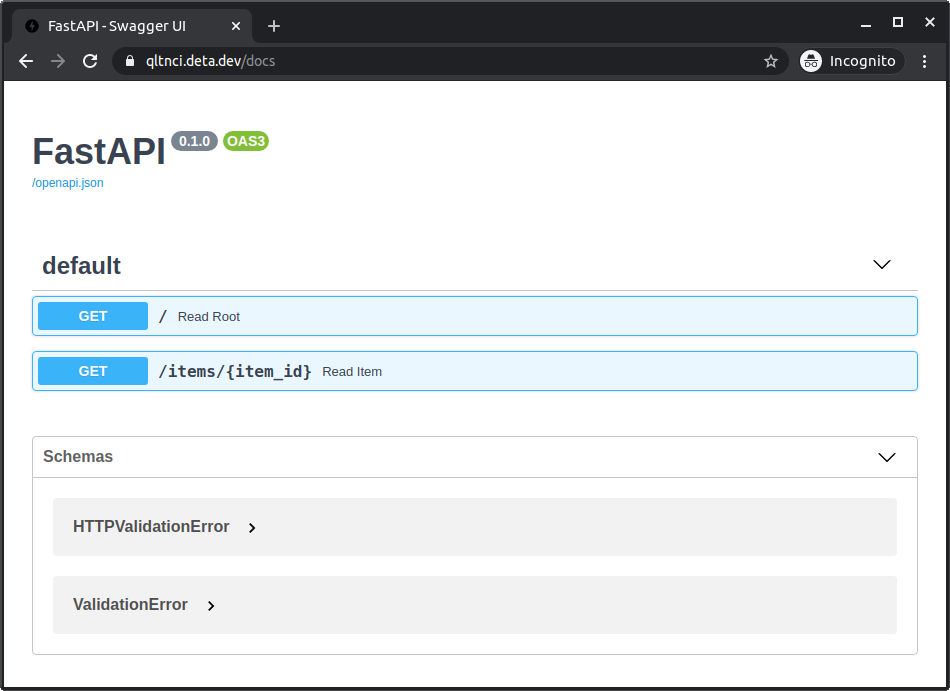Screen dimensions: 950x691
Task: Collapse the Schemas section chevron
Action: [x=887, y=457]
